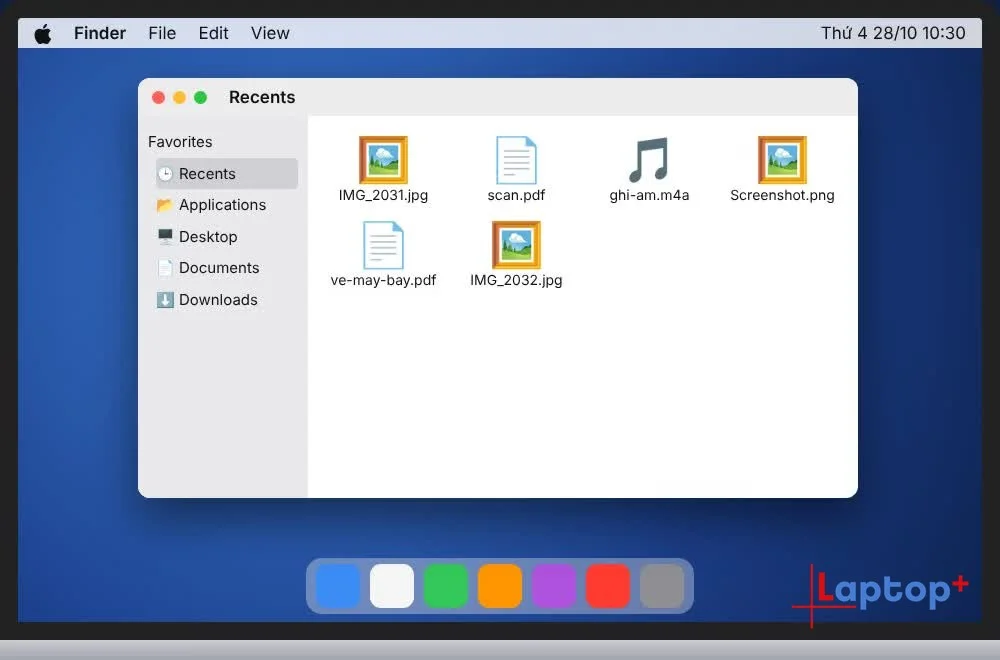Minimize the Recents window with the yellow button
The width and height of the screenshot is (1000, 660).
tap(179, 98)
